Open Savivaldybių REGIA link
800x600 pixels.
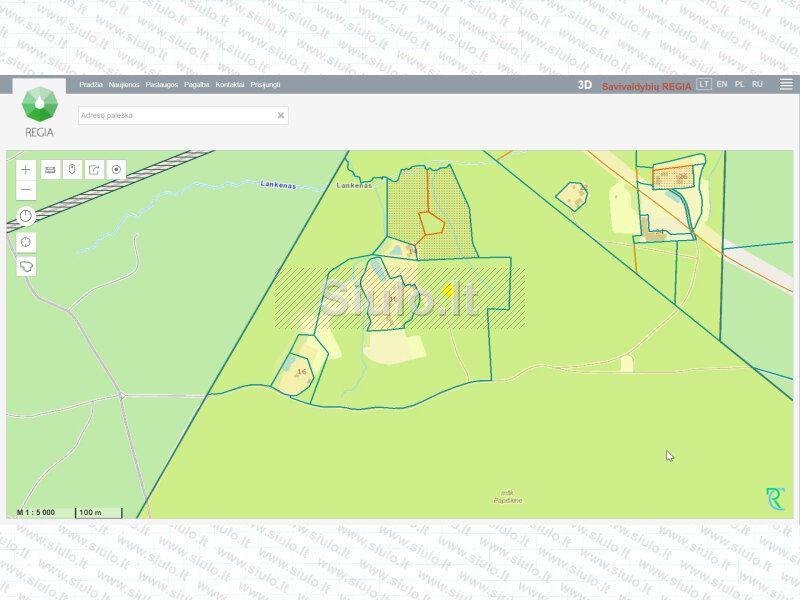[x=646, y=86]
